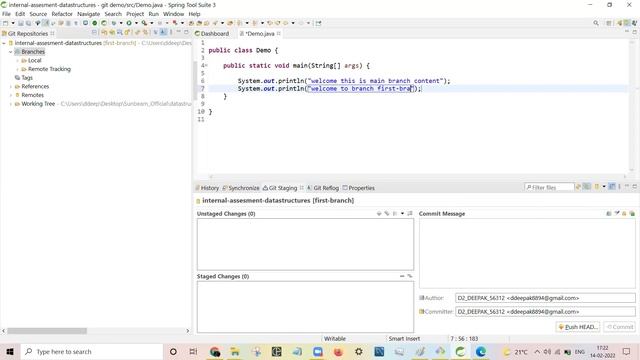Minimize the Git Repositories view
Viewport: 640px width, 360px height.
click(x=178, y=31)
